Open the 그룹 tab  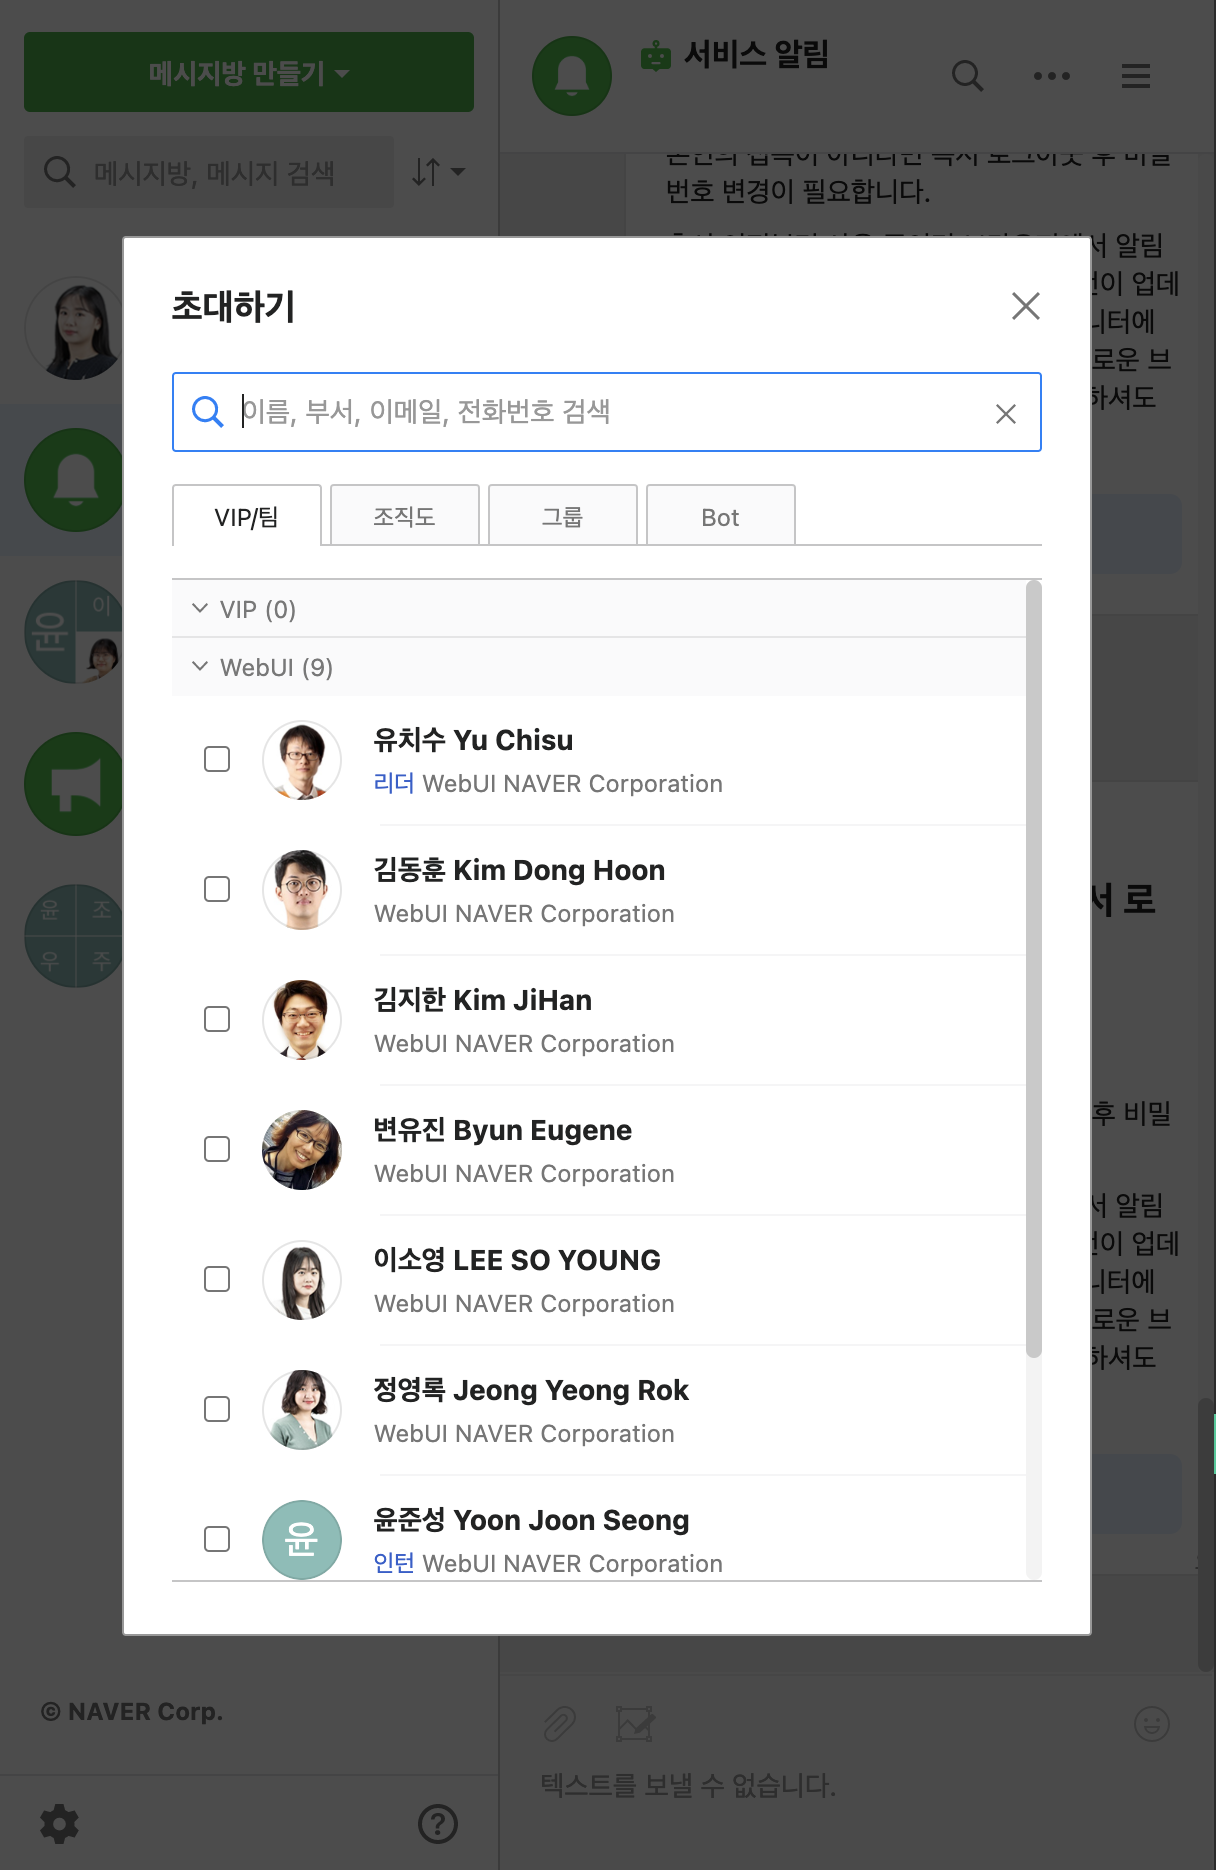(x=563, y=516)
